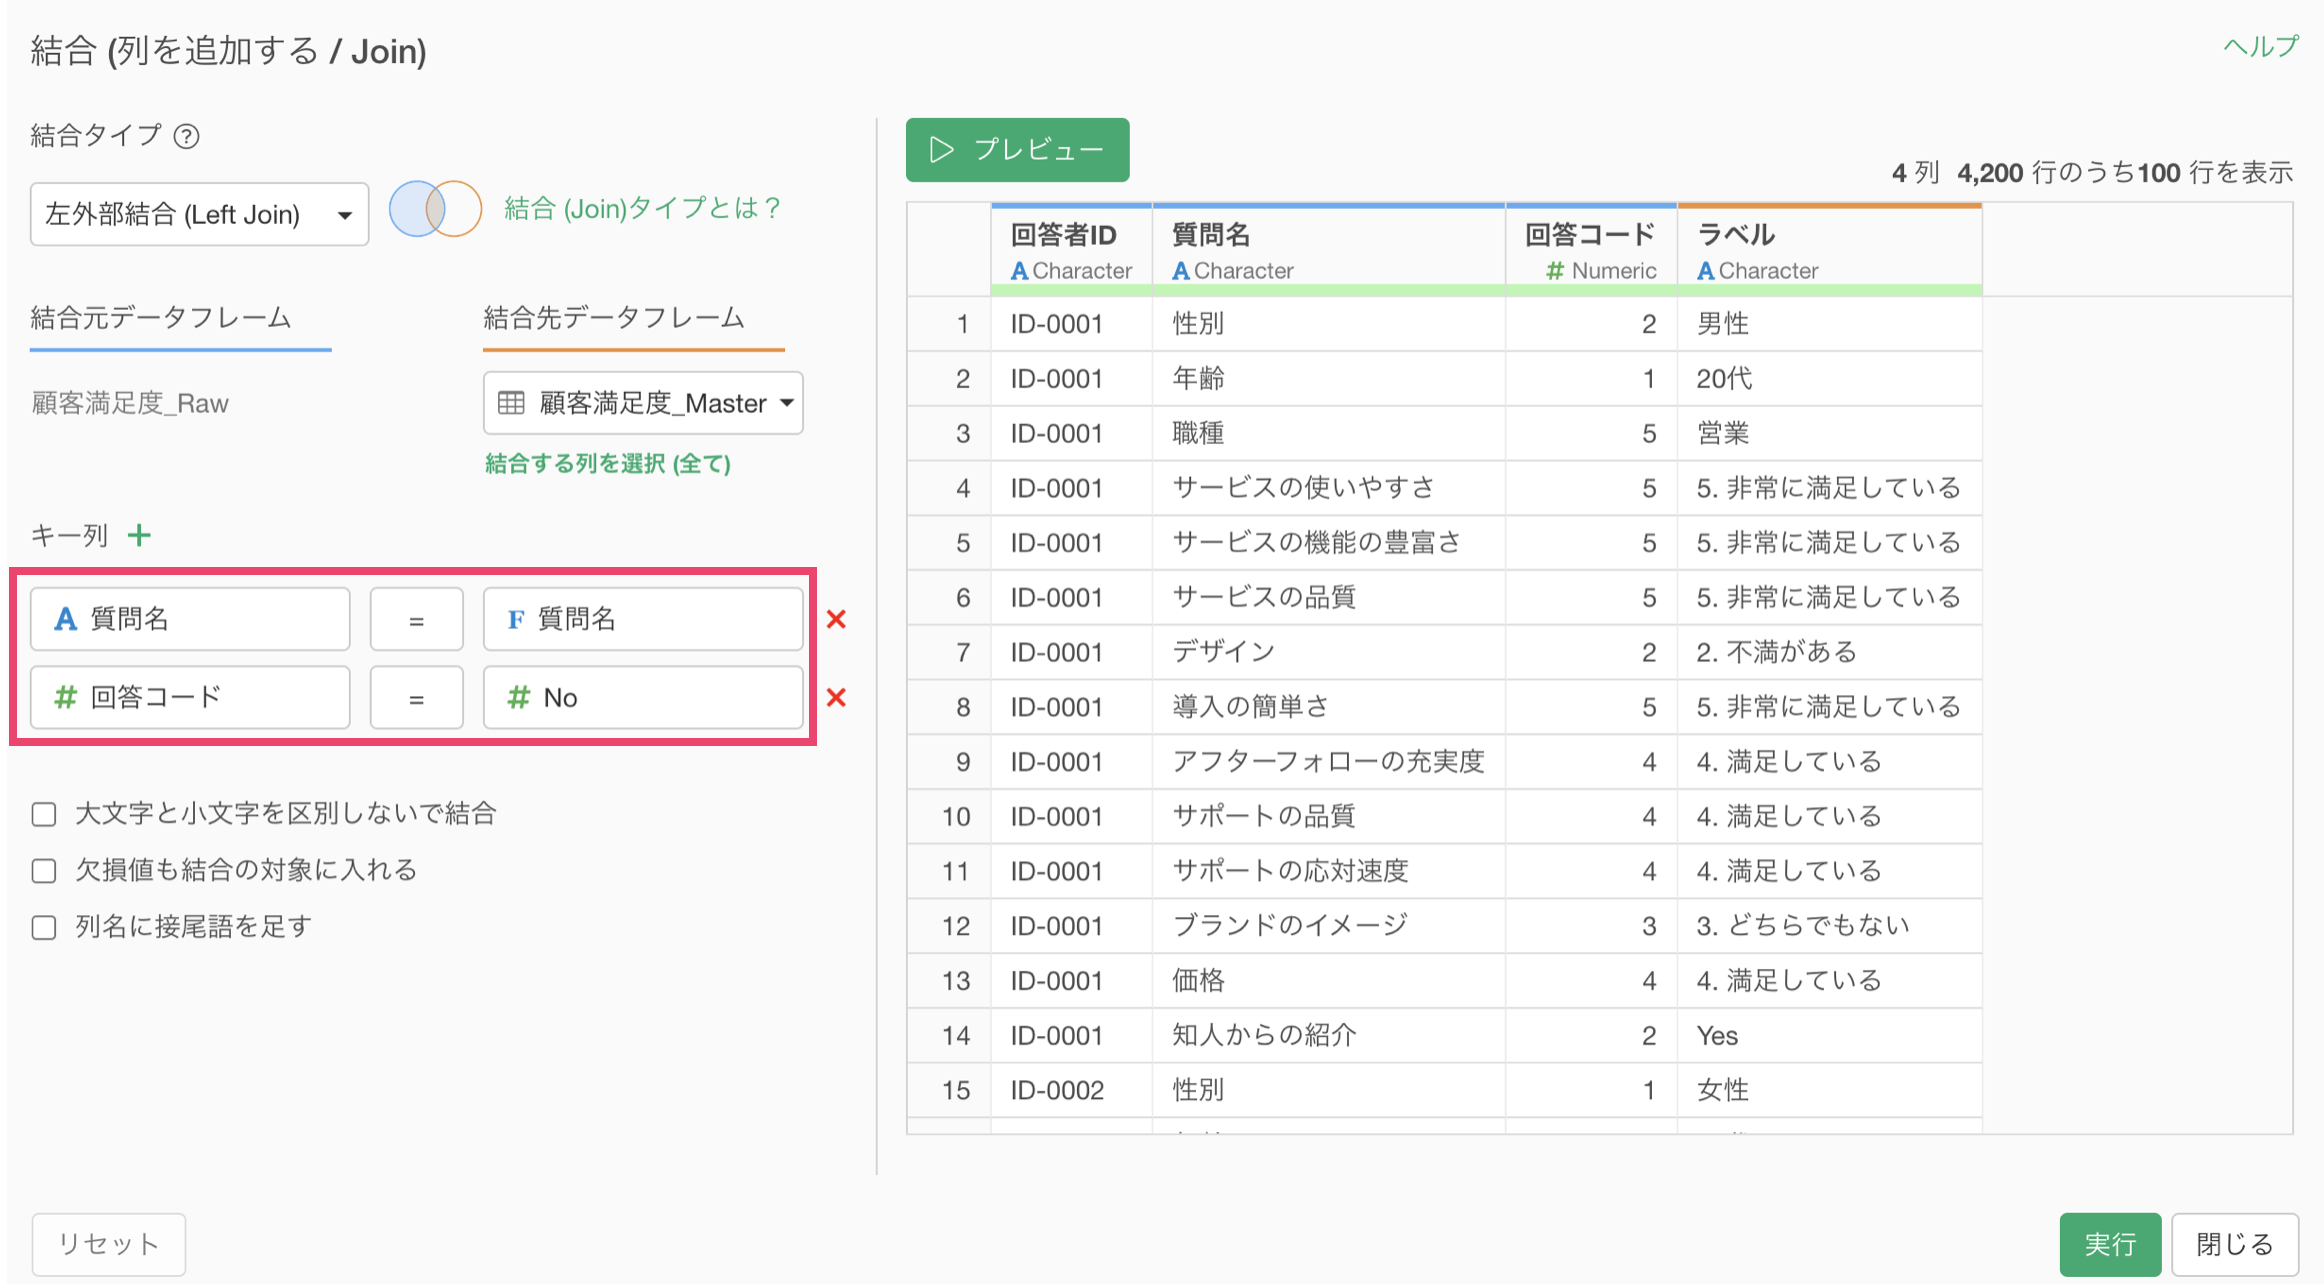The height and width of the screenshot is (1284, 2324).
Task: Click the equals operator for 回答コード row
Action: [416, 698]
